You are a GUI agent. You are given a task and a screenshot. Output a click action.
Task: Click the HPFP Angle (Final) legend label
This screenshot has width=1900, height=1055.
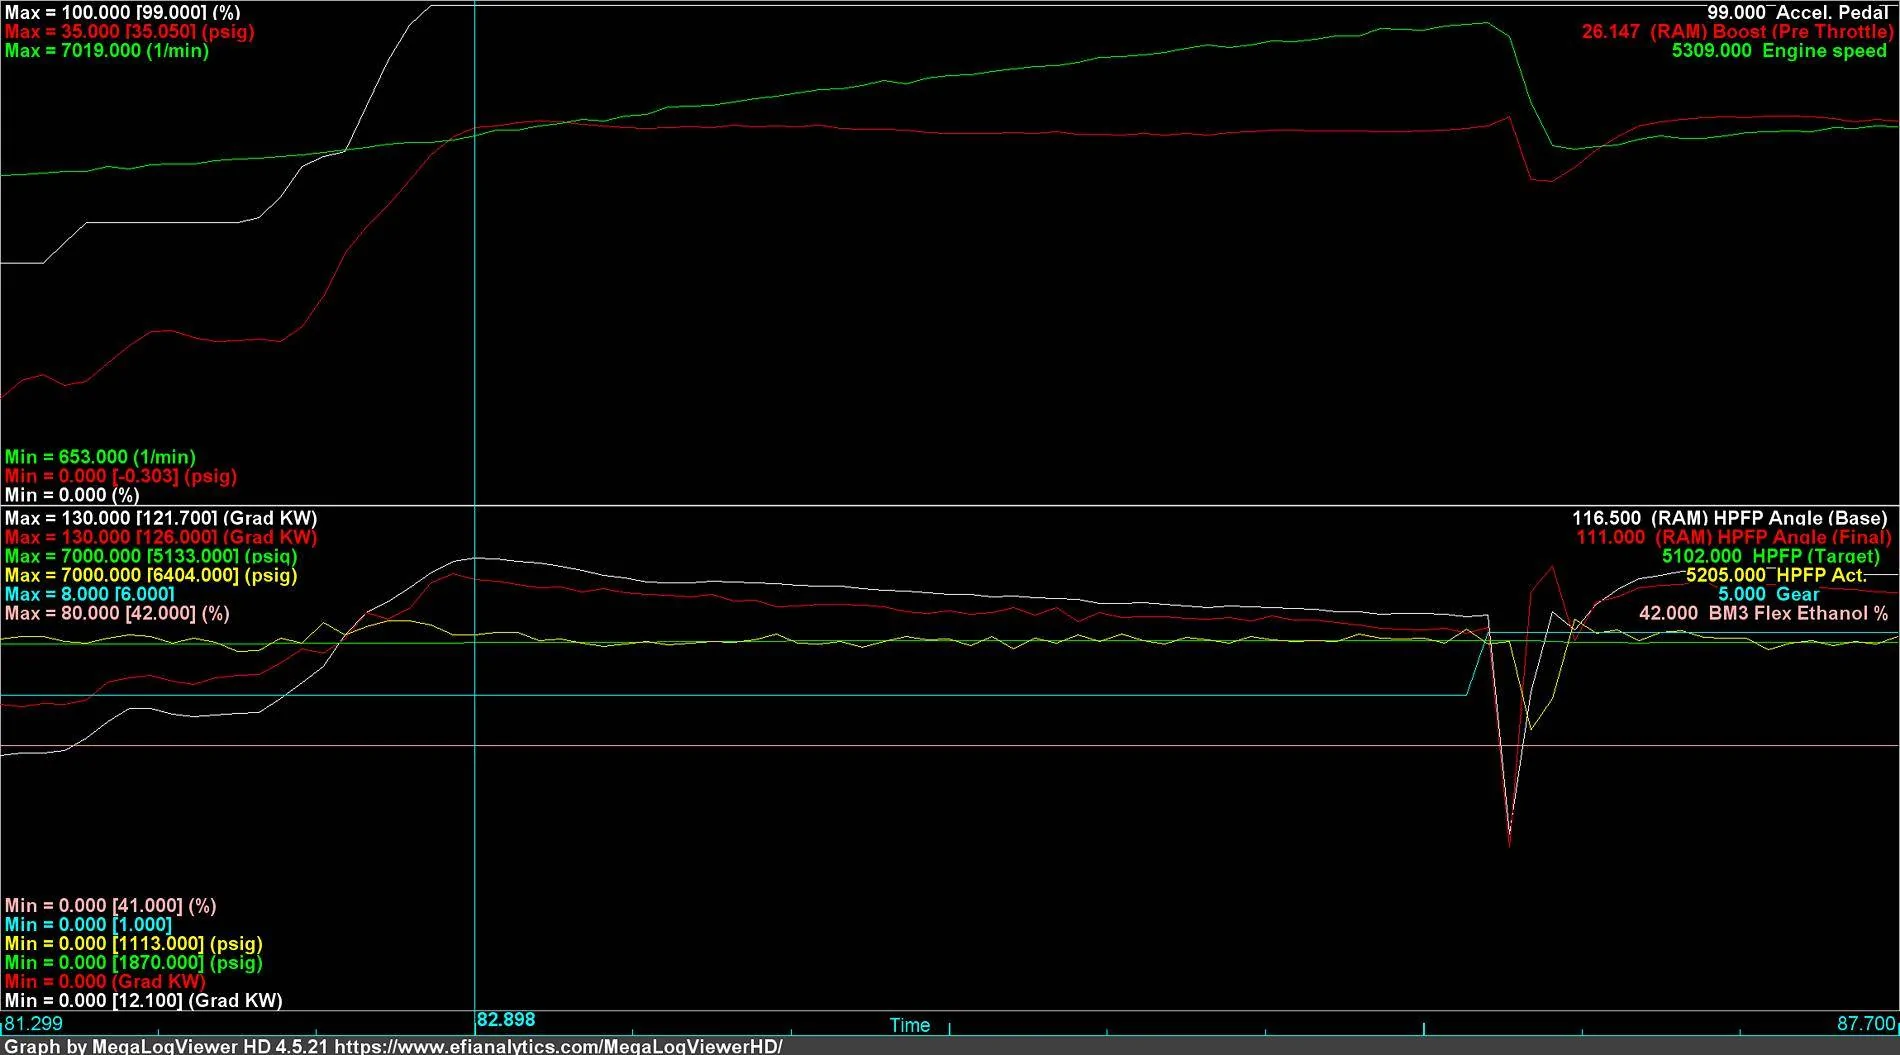(1733, 538)
